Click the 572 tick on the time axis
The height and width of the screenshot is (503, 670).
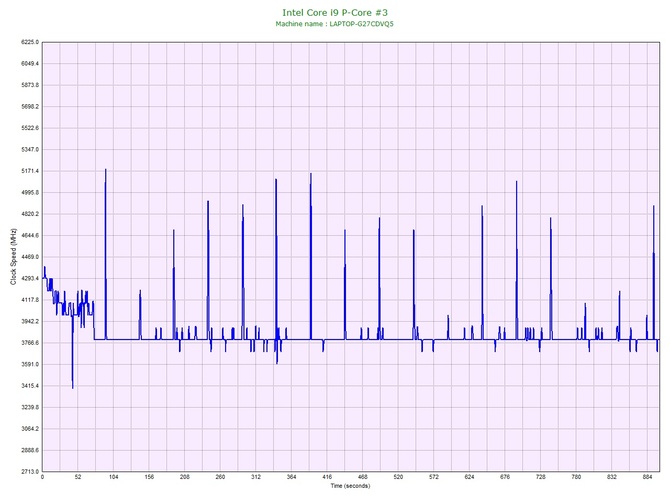pos(434,477)
